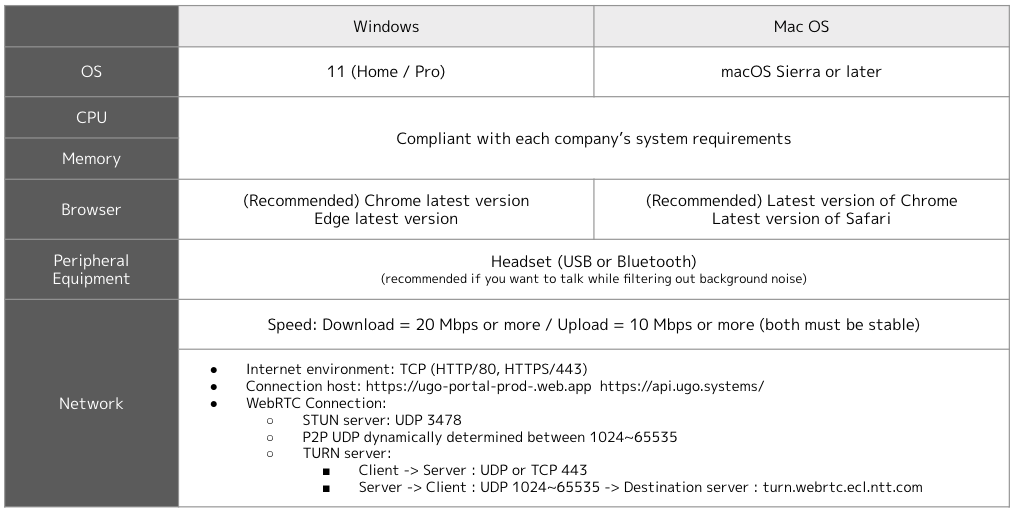Select the CPU row label
The width and height of the screenshot is (1018, 514).
click(x=92, y=117)
